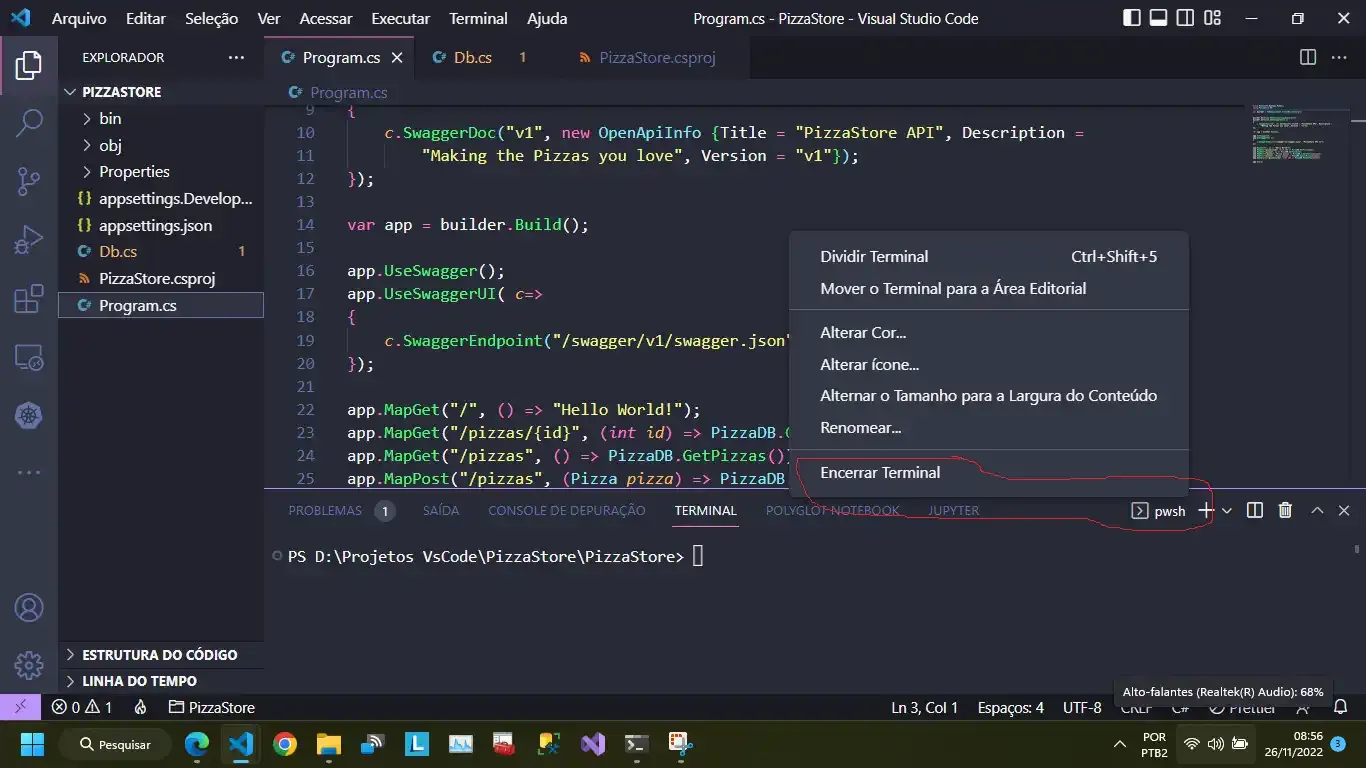Toggle the secondary sidebar layout icon

pos(1184,18)
